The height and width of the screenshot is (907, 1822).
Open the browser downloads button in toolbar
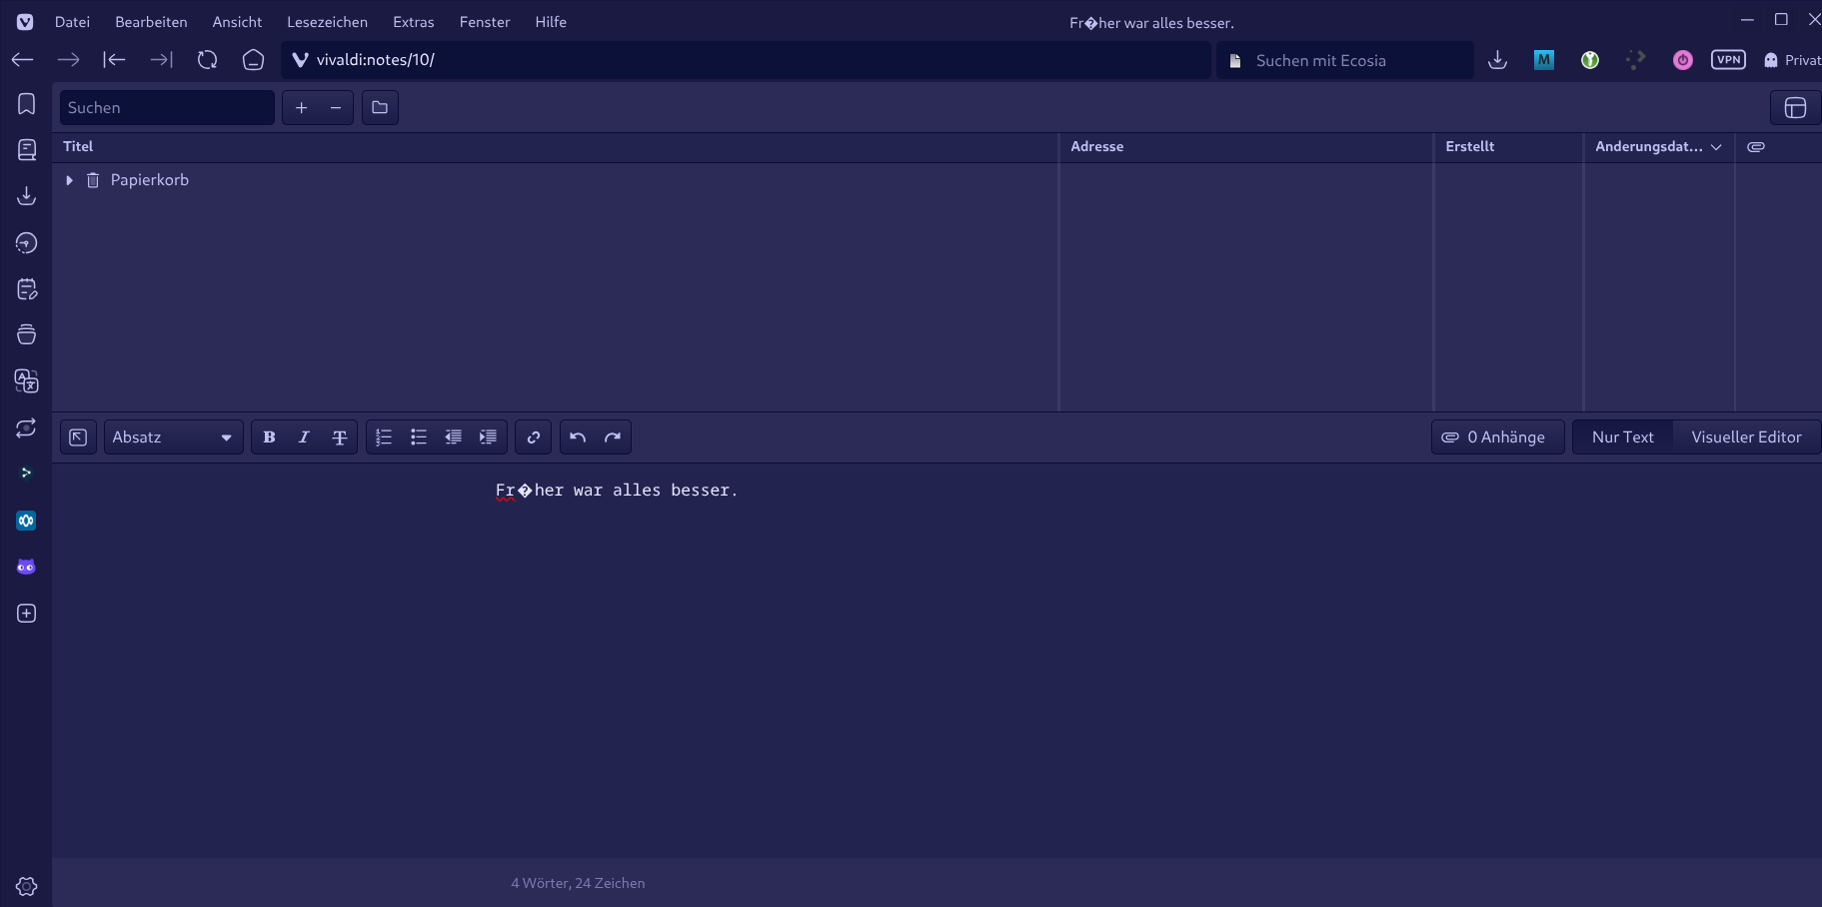pos(1497,60)
